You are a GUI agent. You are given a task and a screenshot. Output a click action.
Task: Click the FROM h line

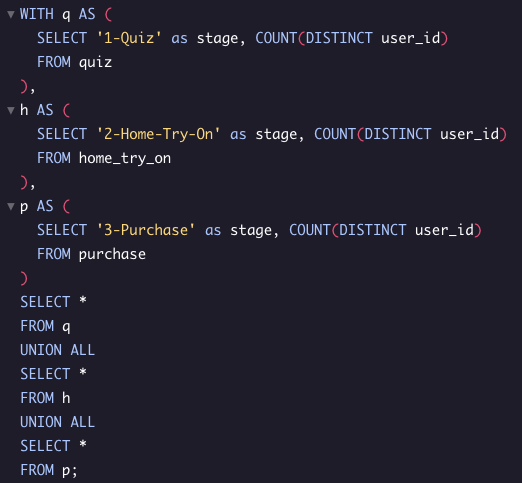point(45,398)
